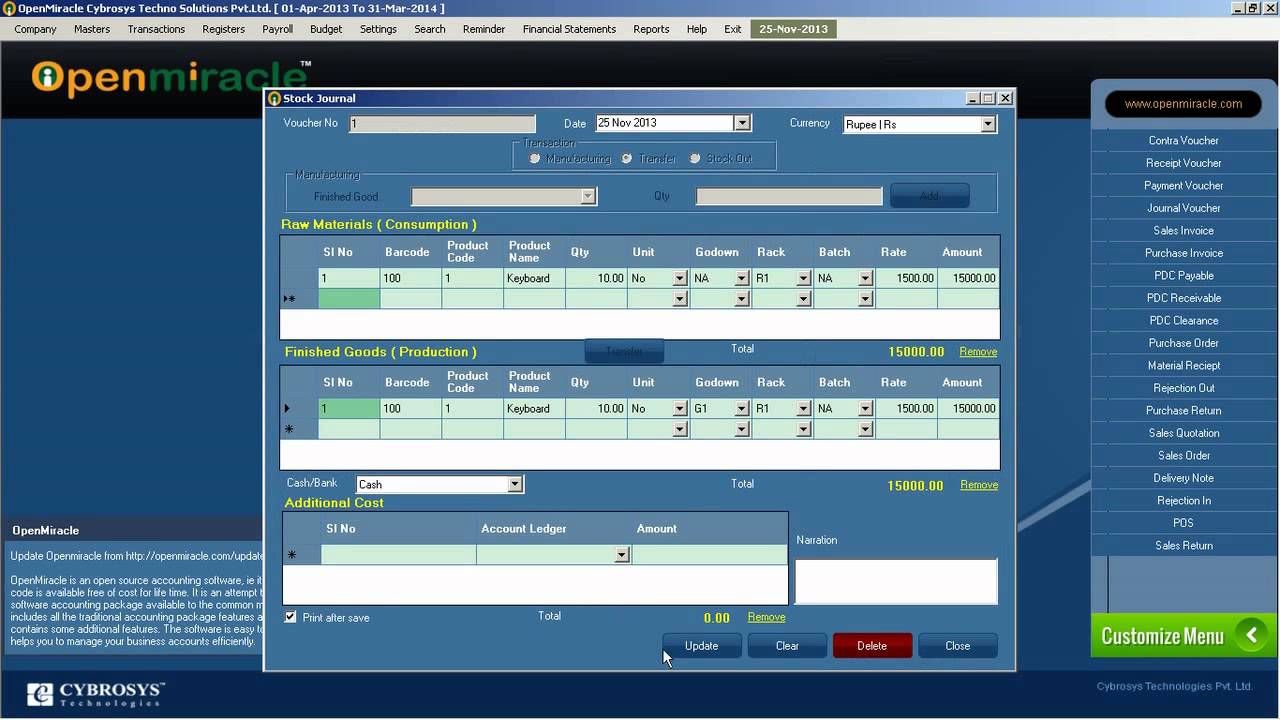The height and width of the screenshot is (720, 1280).
Task: Open Receipt Voucher from side menu
Action: point(1183,163)
